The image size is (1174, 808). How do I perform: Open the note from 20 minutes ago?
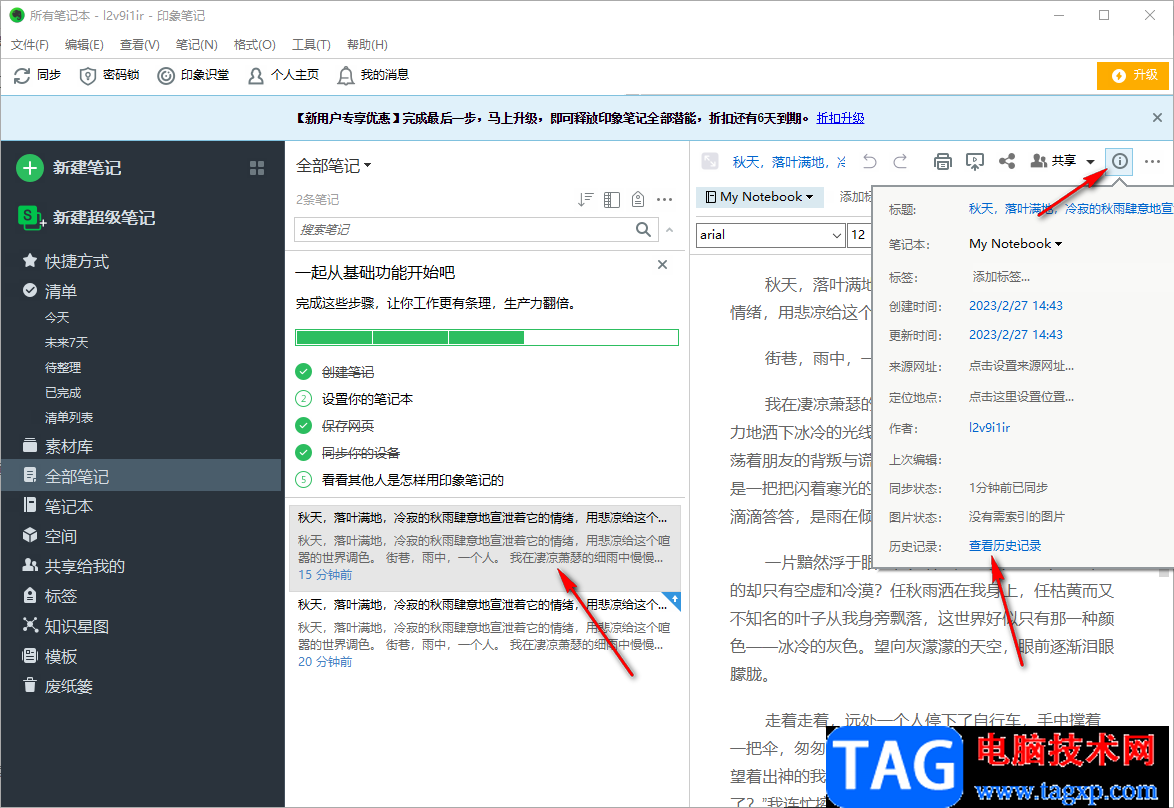click(484, 634)
